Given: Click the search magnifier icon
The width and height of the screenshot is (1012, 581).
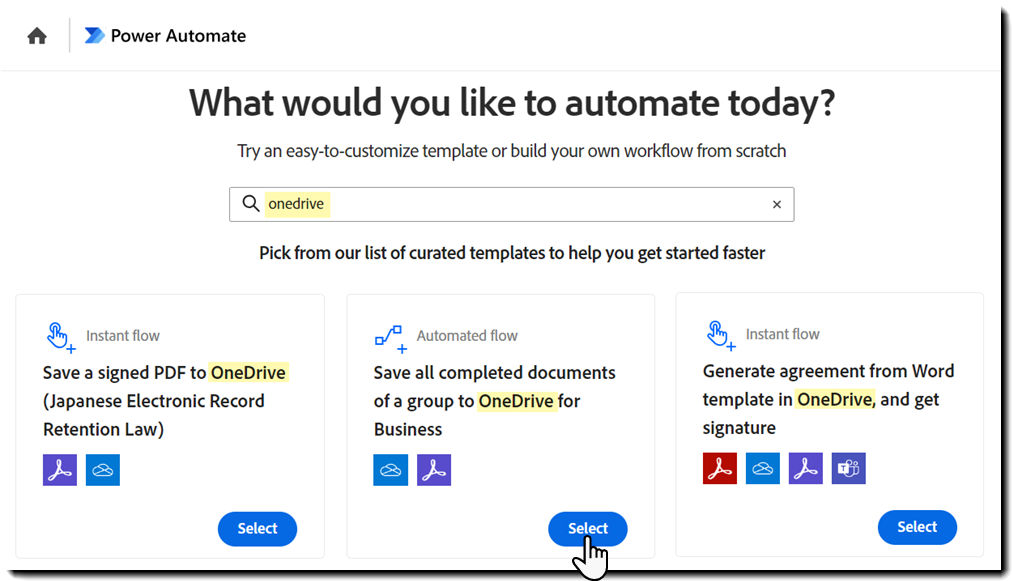Looking at the screenshot, I should click(250, 203).
